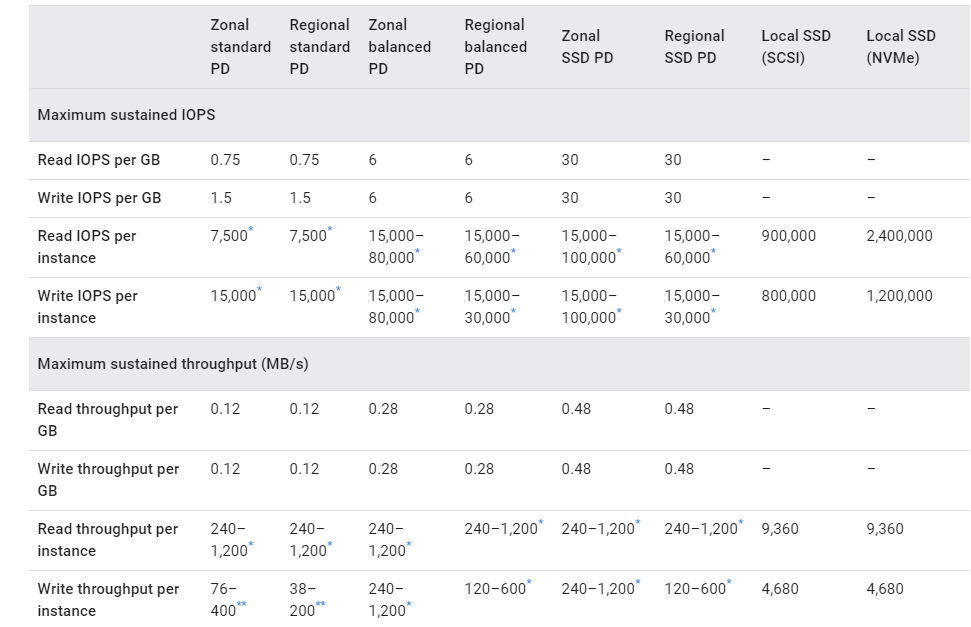Viewport: 971px width, 627px height.
Task: Open footnote after Regional SSD 30,000 write IOPS
Action: (713, 311)
